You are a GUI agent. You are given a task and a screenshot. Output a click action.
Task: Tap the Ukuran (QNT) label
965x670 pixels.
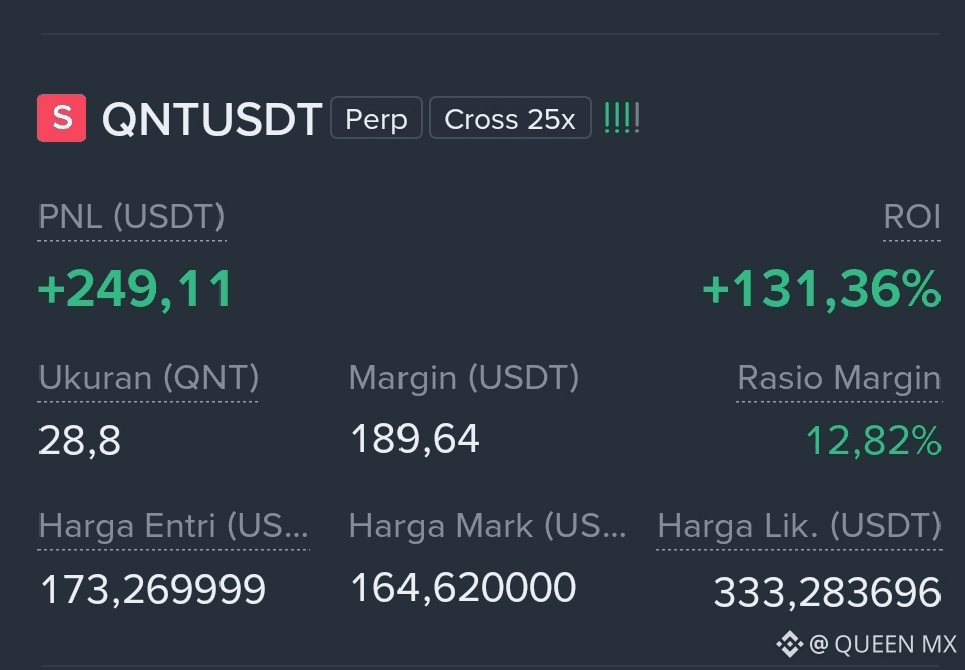148,378
